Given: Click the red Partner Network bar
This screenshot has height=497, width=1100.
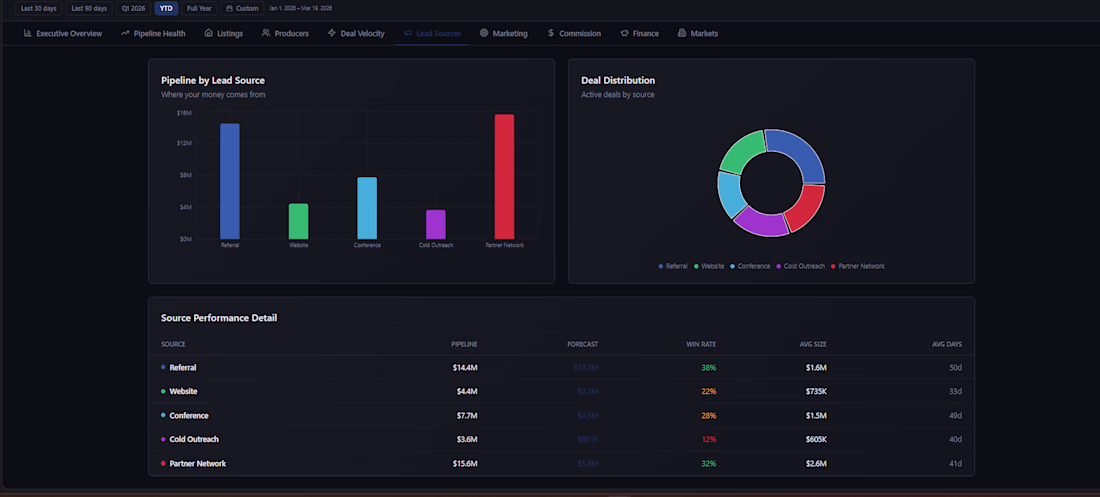Looking at the screenshot, I should coord(504,177).
